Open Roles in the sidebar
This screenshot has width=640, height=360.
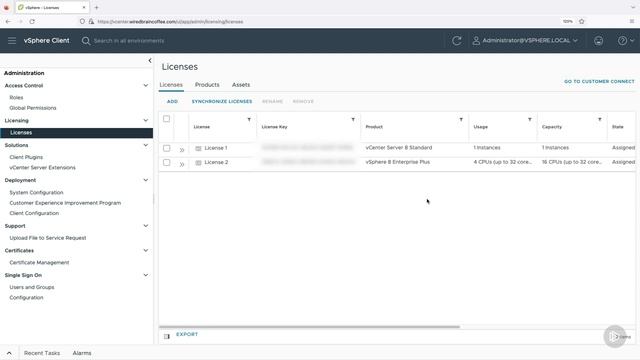pyautogui.click(x=16, y=98)
